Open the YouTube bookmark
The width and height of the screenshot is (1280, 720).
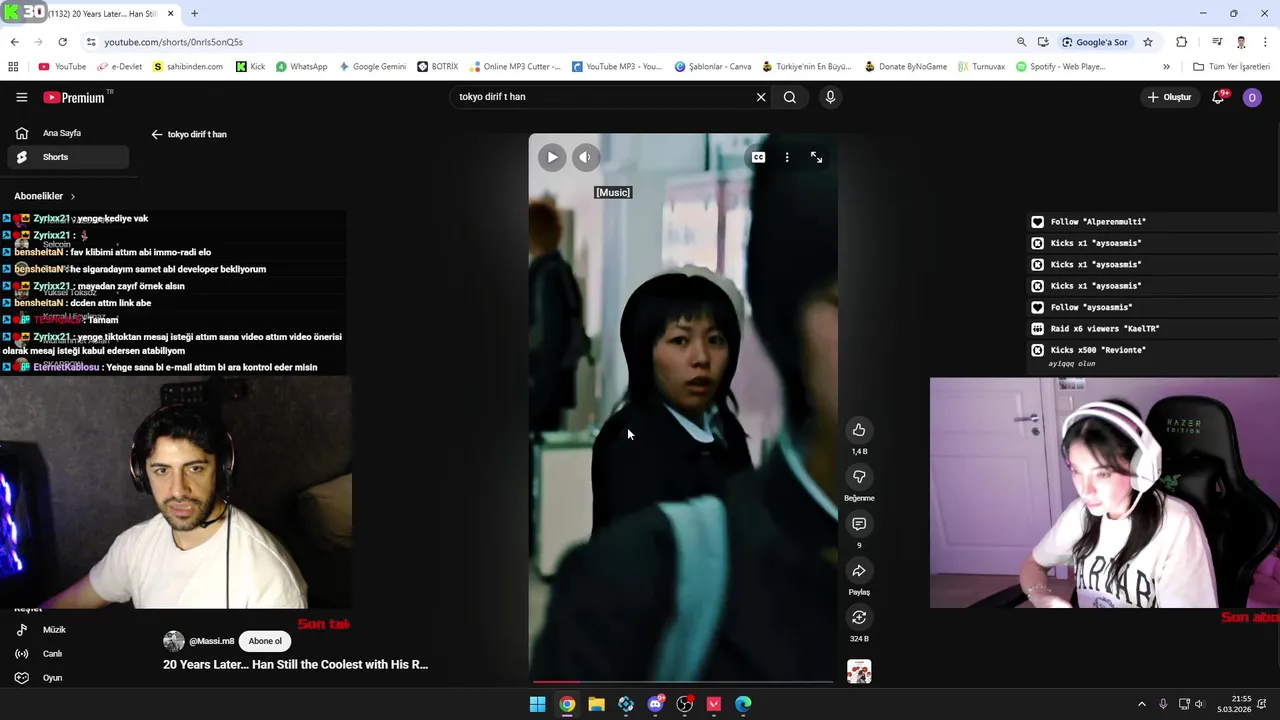(x=62, y=67)
